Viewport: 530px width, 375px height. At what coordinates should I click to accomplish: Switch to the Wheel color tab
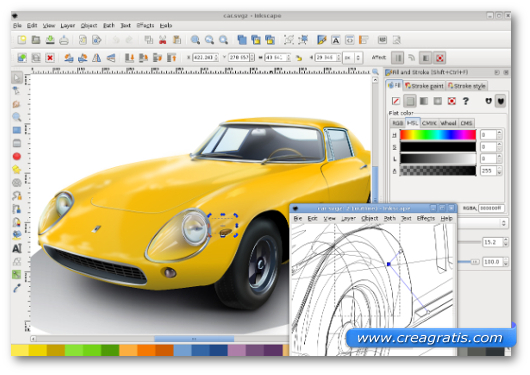coord(448,123)
